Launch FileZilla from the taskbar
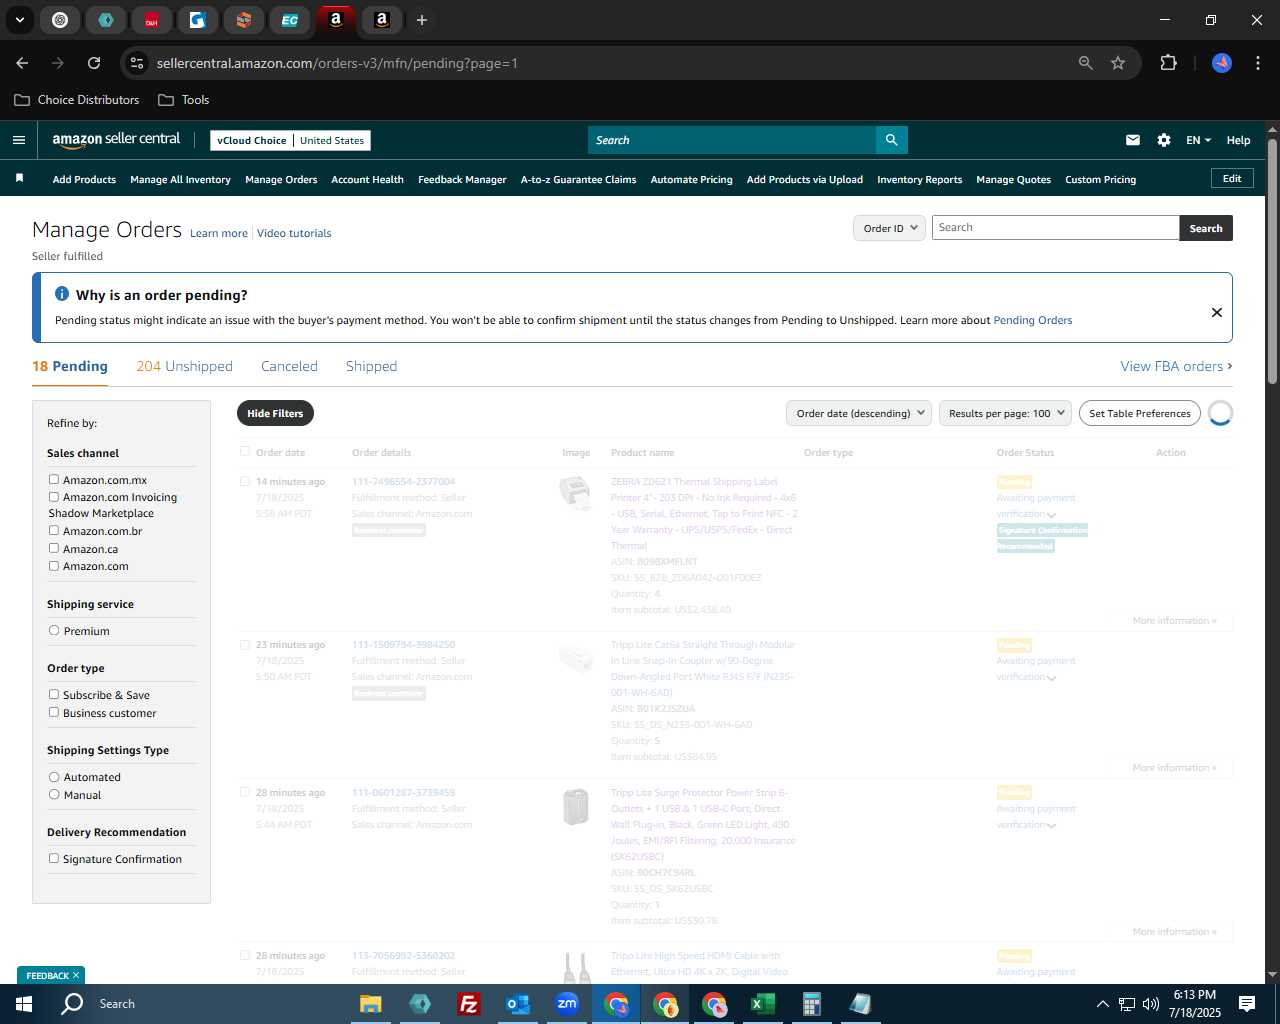 click(x=468, y=1004)
